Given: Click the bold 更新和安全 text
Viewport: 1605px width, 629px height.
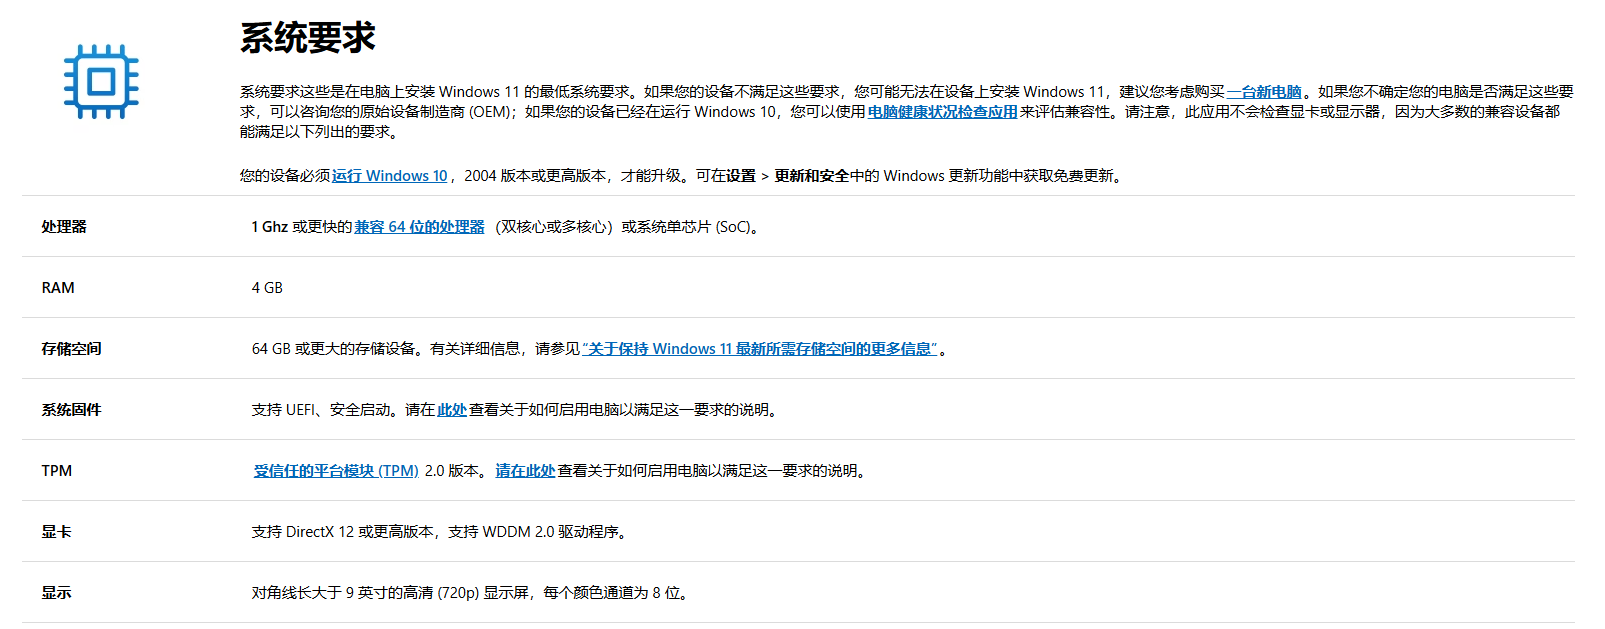Looking at the screenshot, I should pos(812,176).
